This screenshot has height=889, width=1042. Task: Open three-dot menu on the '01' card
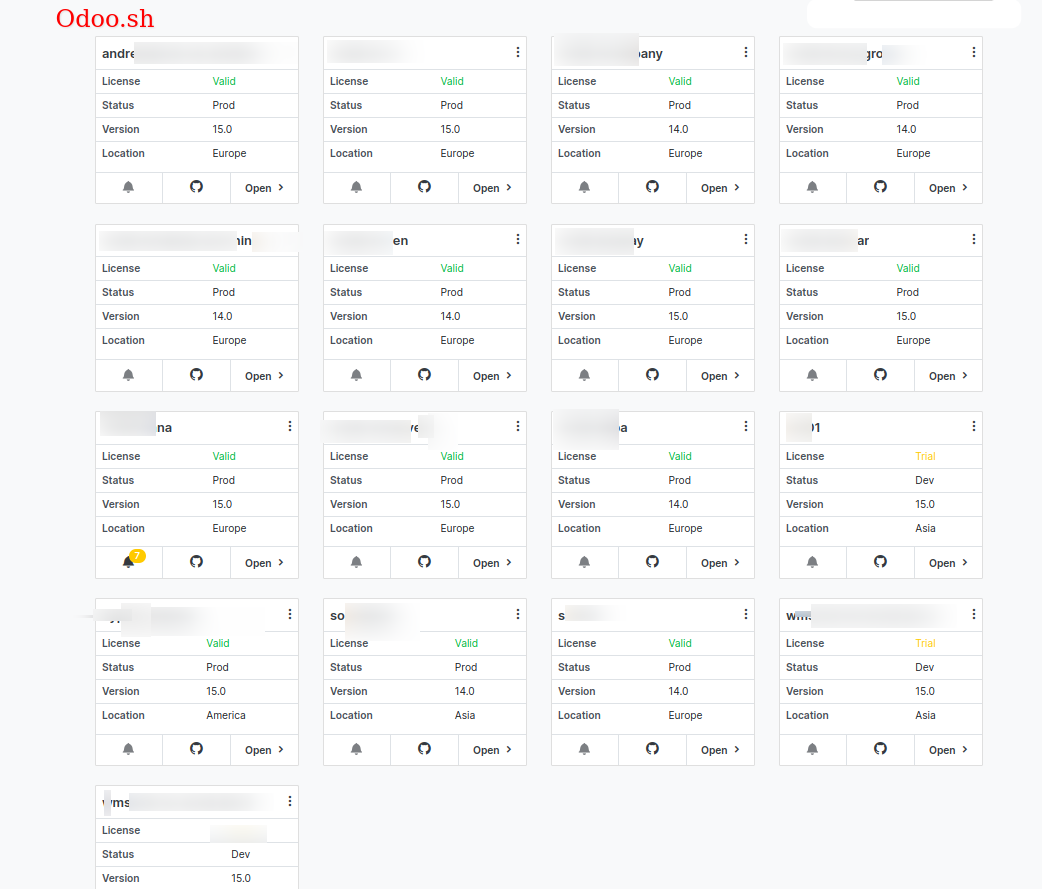(974, 426)
